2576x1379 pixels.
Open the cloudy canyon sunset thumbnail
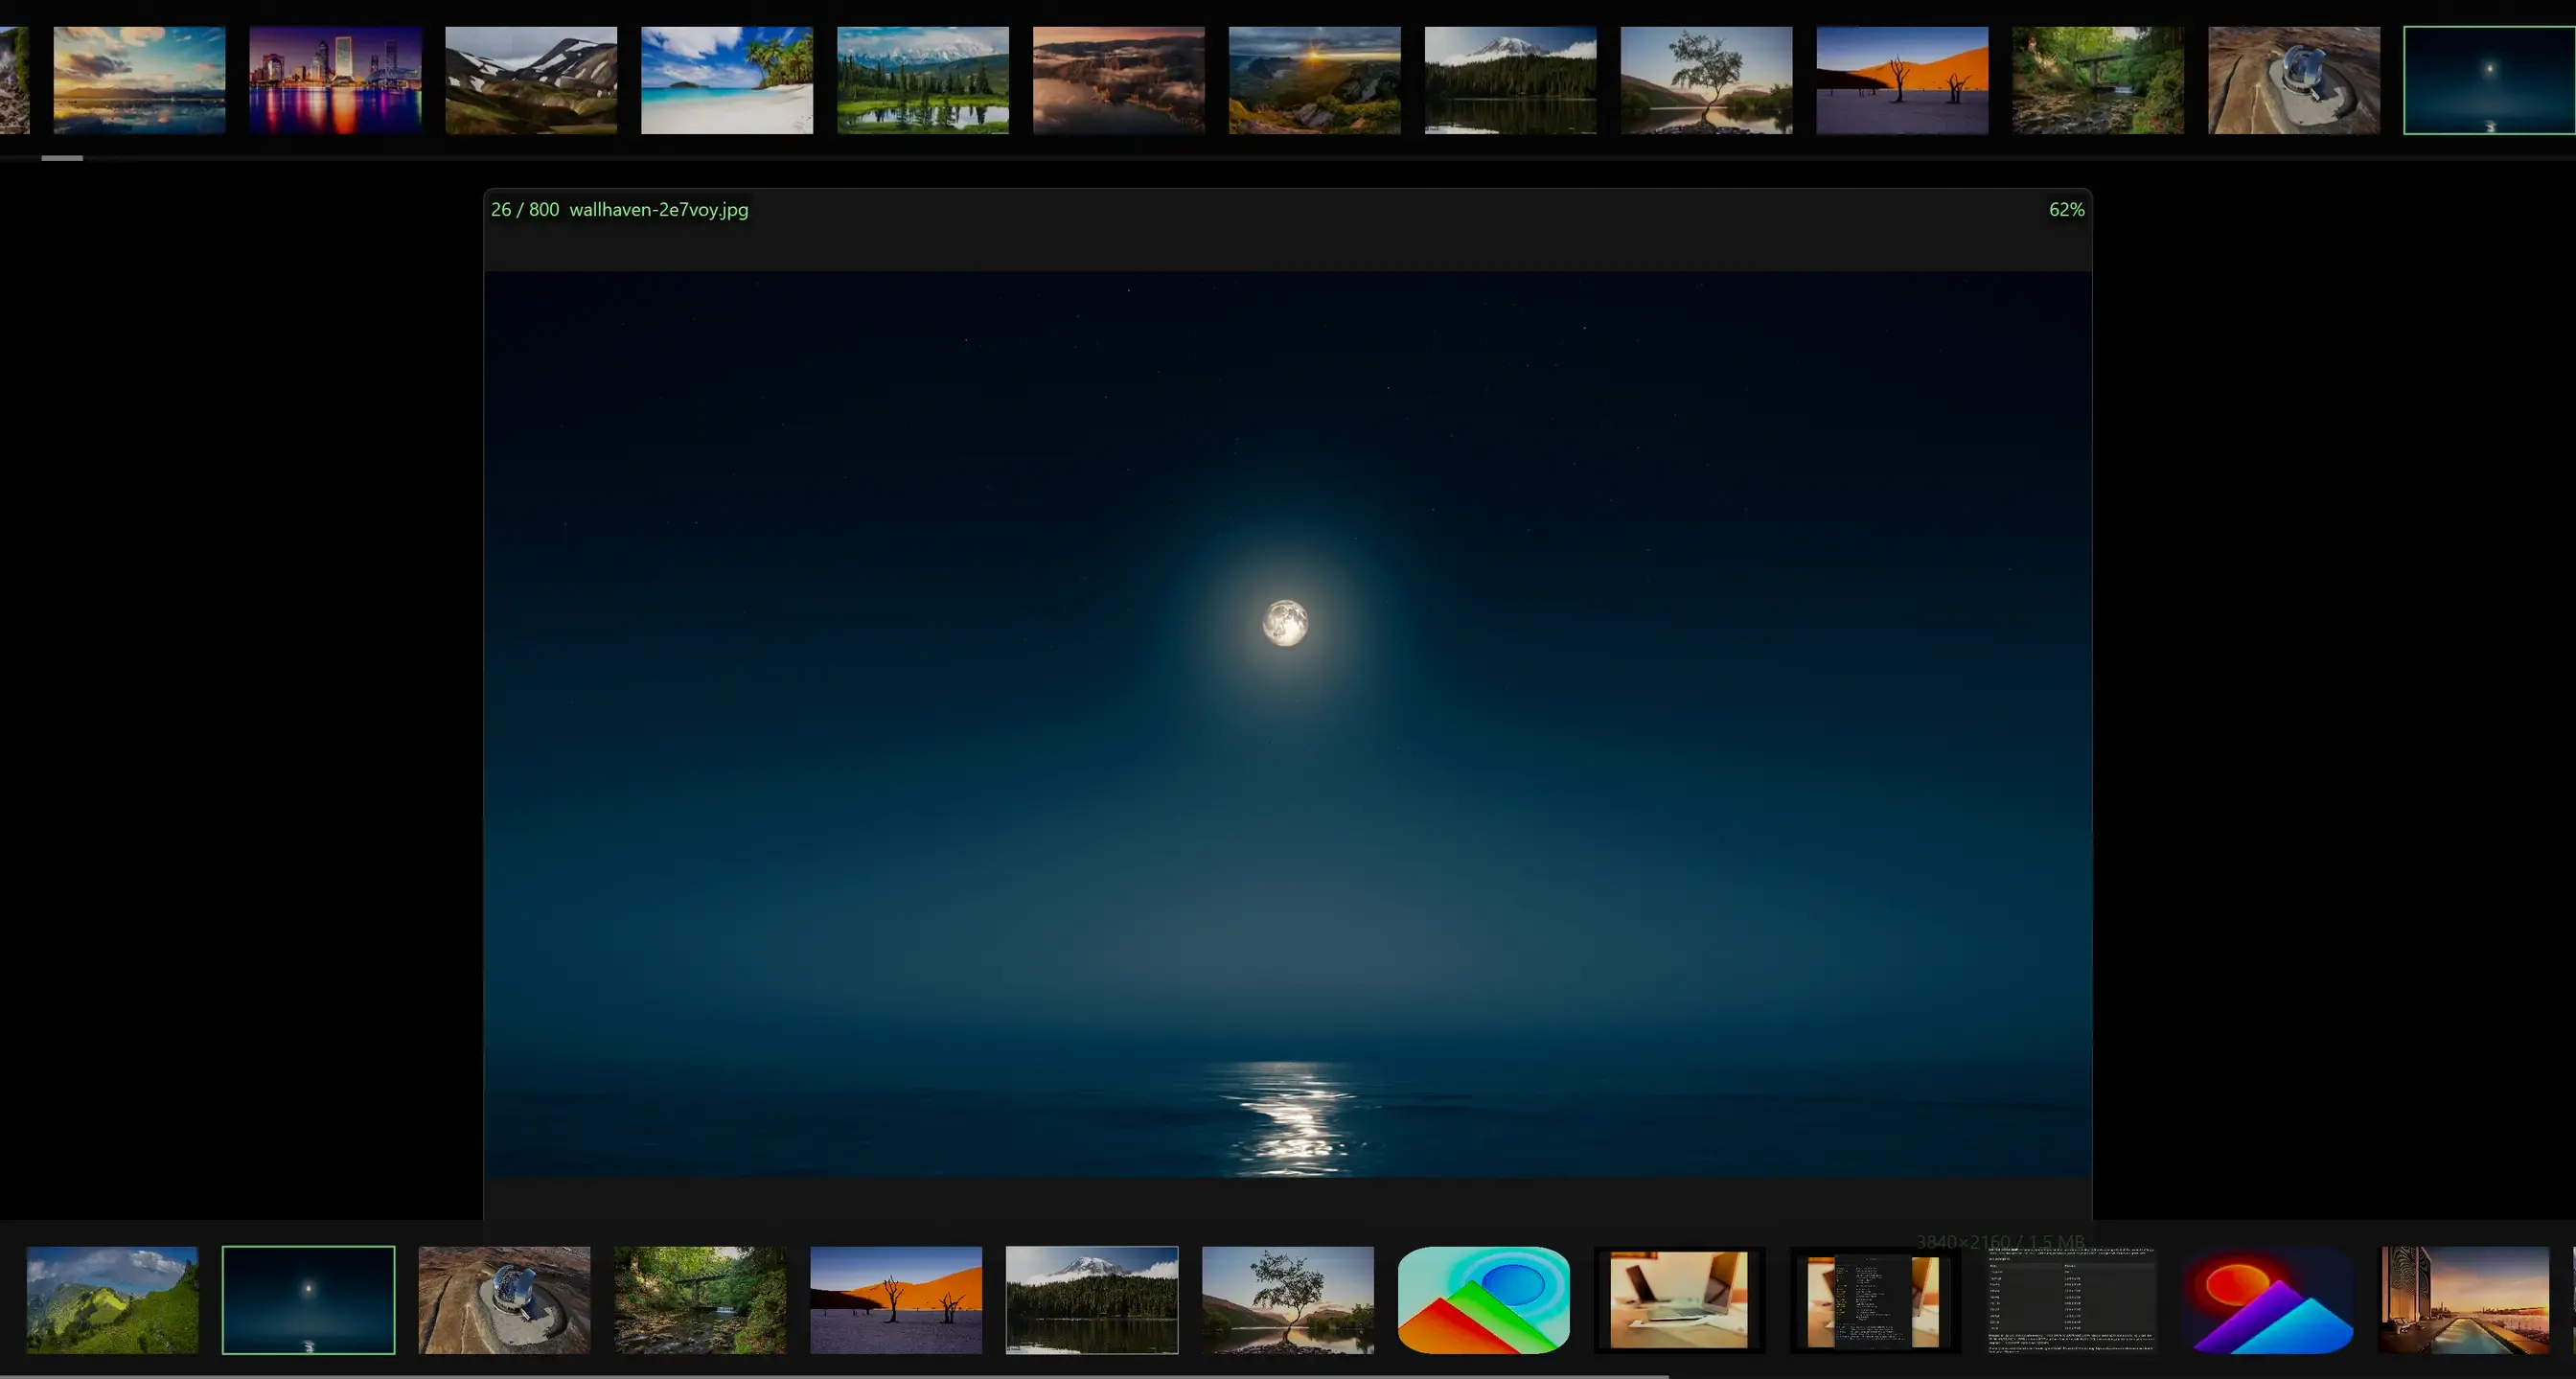1119,80
